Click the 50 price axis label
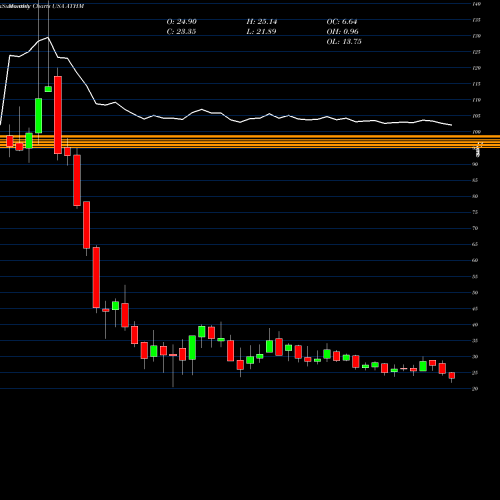 475,293
